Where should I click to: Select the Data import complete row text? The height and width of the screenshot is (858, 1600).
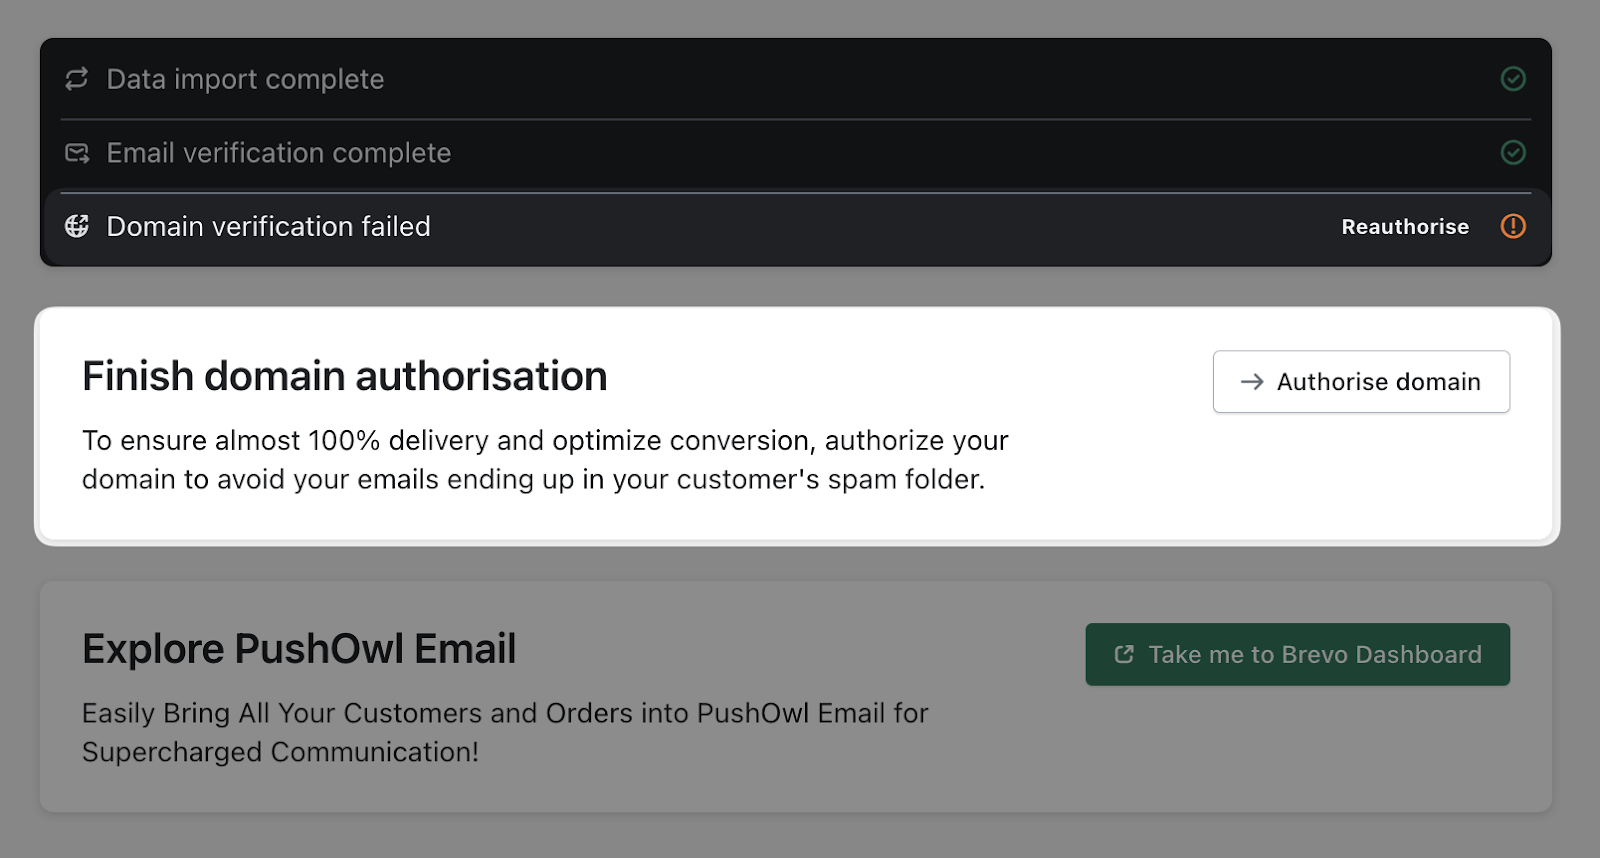click(x=245, y=79)
